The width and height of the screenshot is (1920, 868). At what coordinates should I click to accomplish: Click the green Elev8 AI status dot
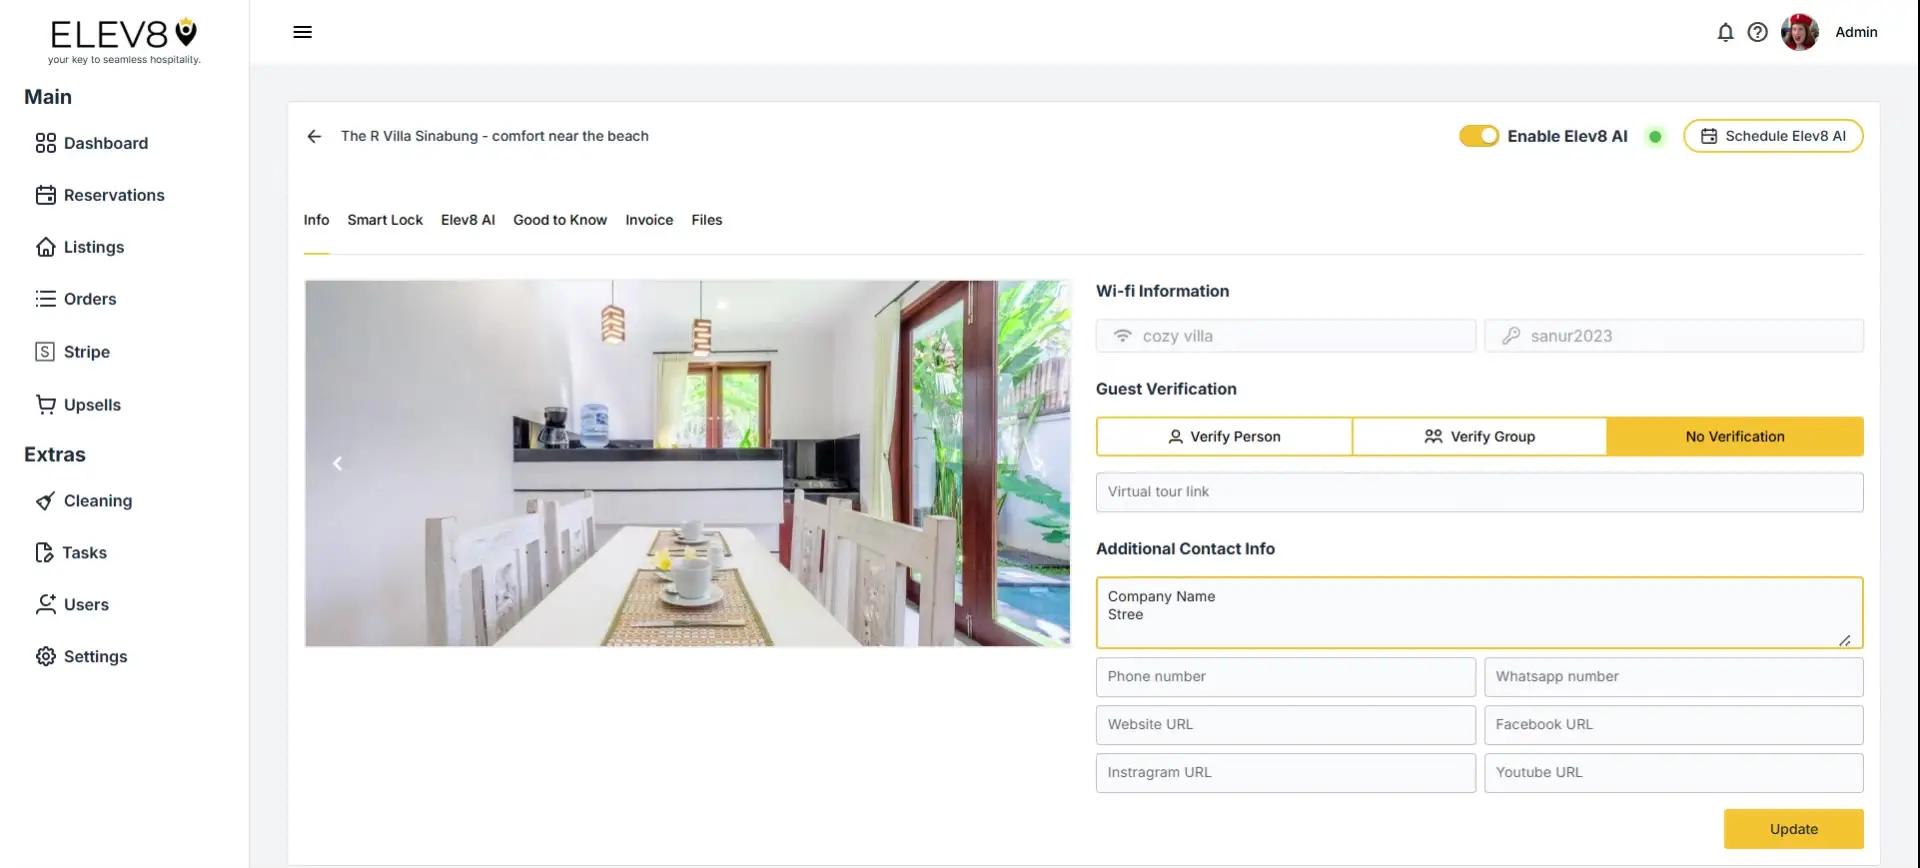pos(1655,137)
